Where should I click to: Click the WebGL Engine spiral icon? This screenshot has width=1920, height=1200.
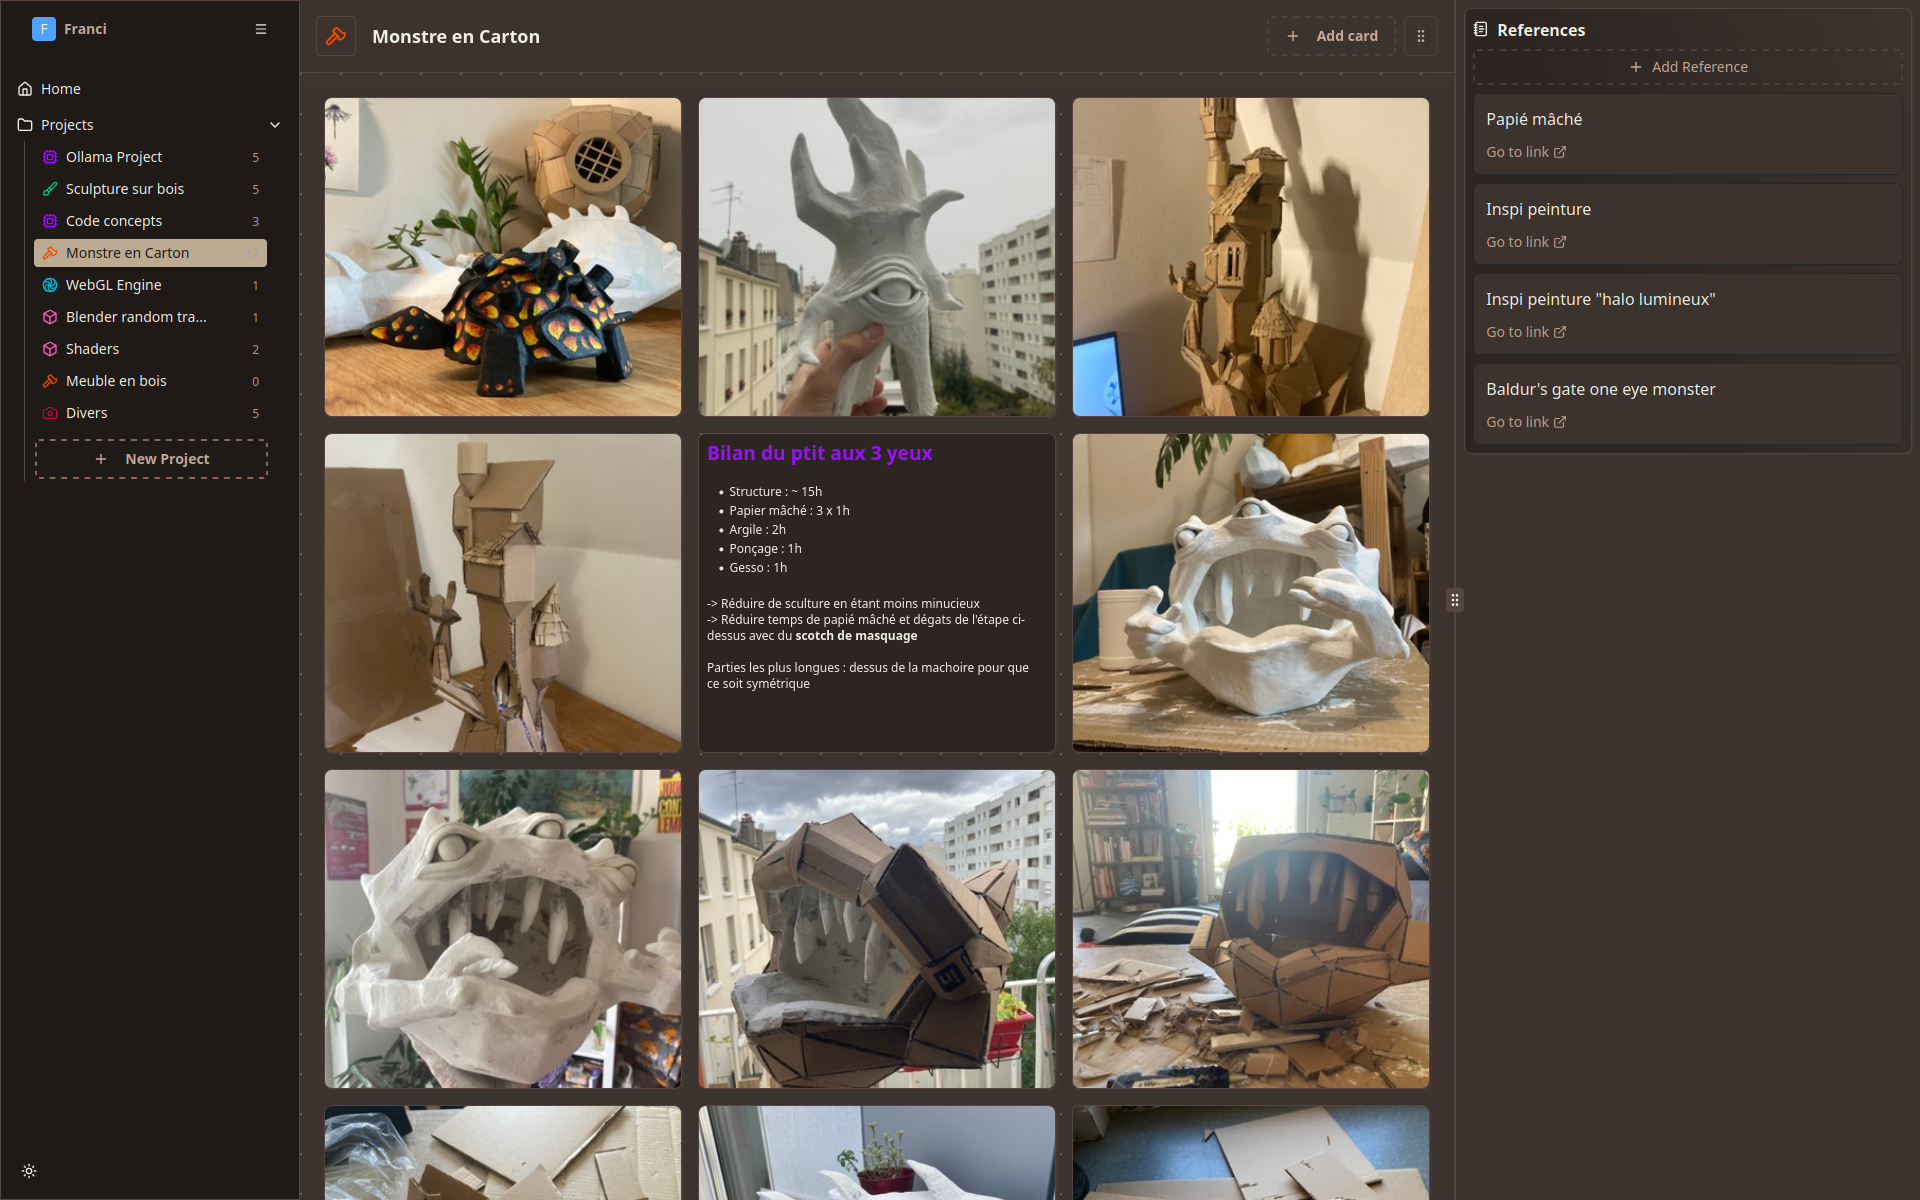click(50, 285)
